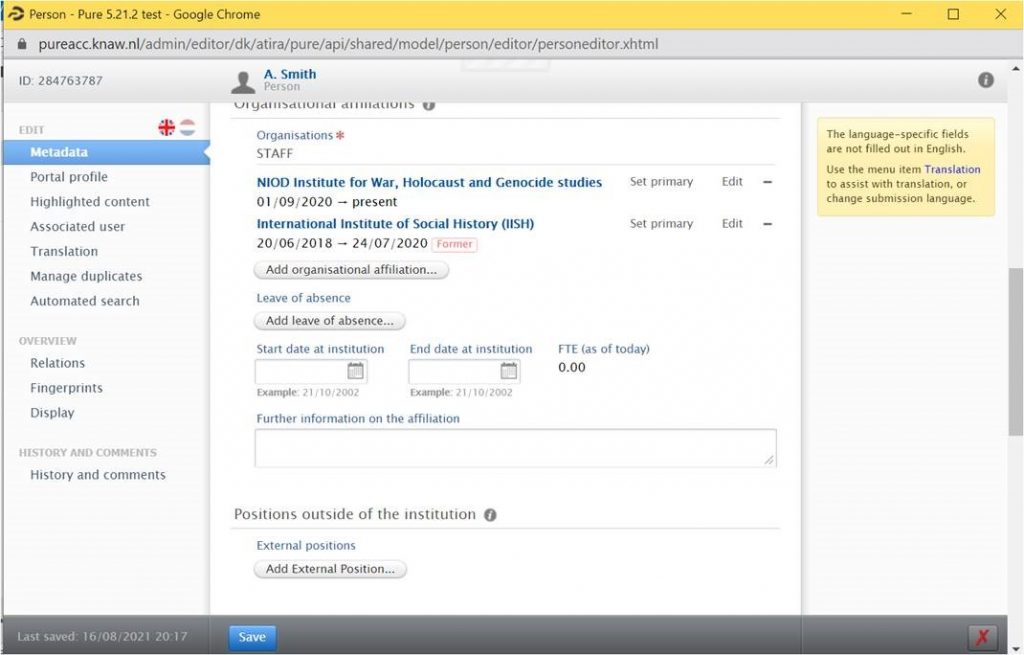Click the info icon in top-right header
The image size is (1024, 655).
(x=985, y=80)
